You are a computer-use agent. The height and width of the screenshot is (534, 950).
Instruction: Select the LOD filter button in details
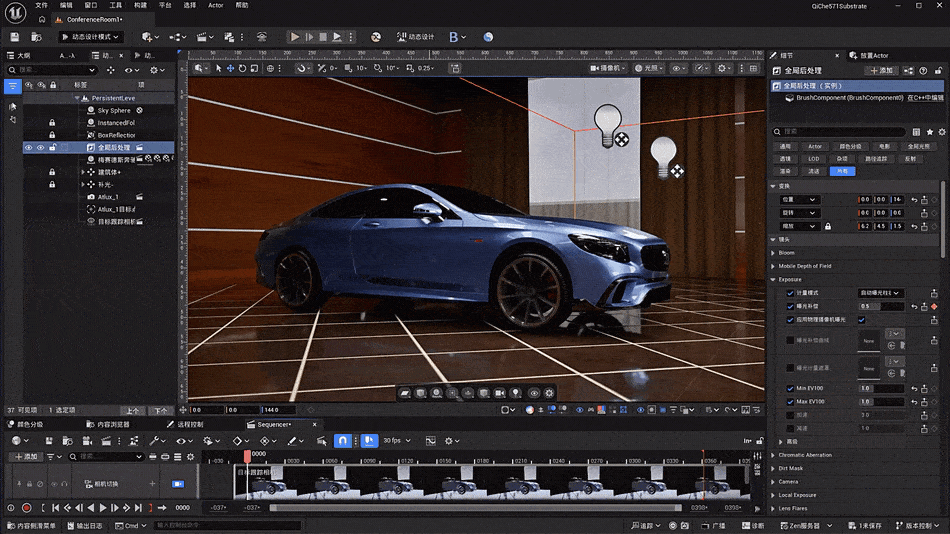click(x=814, y=159)
